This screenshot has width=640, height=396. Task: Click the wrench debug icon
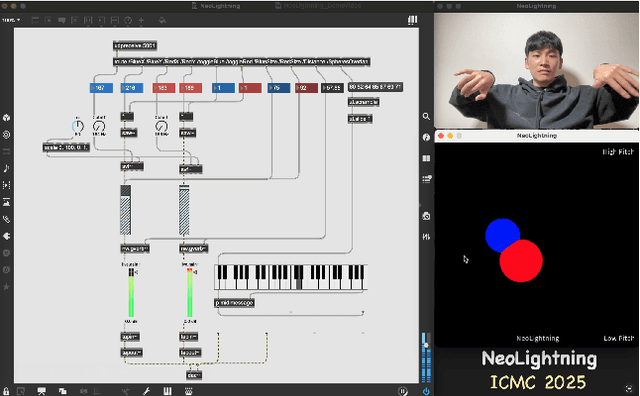[x=146, y=391]
